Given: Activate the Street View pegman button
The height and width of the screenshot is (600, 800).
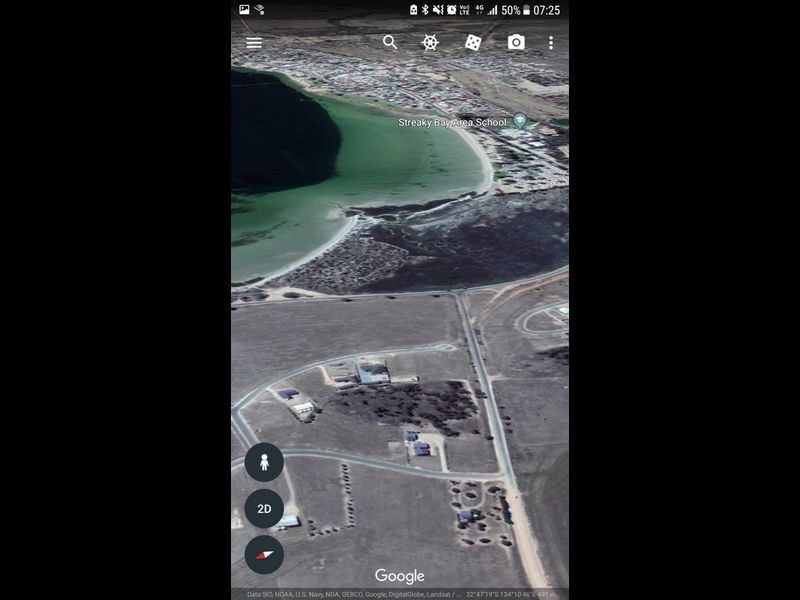Looking at the screenshot, I should [264, 462].
